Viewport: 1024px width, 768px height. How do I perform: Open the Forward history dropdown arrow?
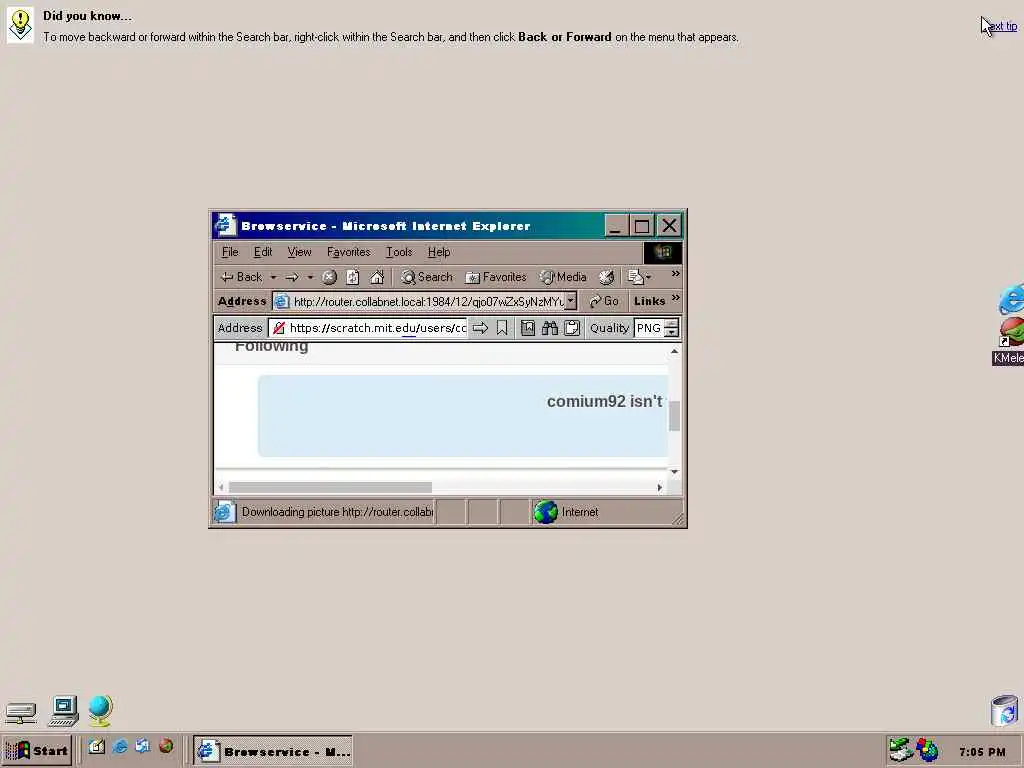click(310, 278)
